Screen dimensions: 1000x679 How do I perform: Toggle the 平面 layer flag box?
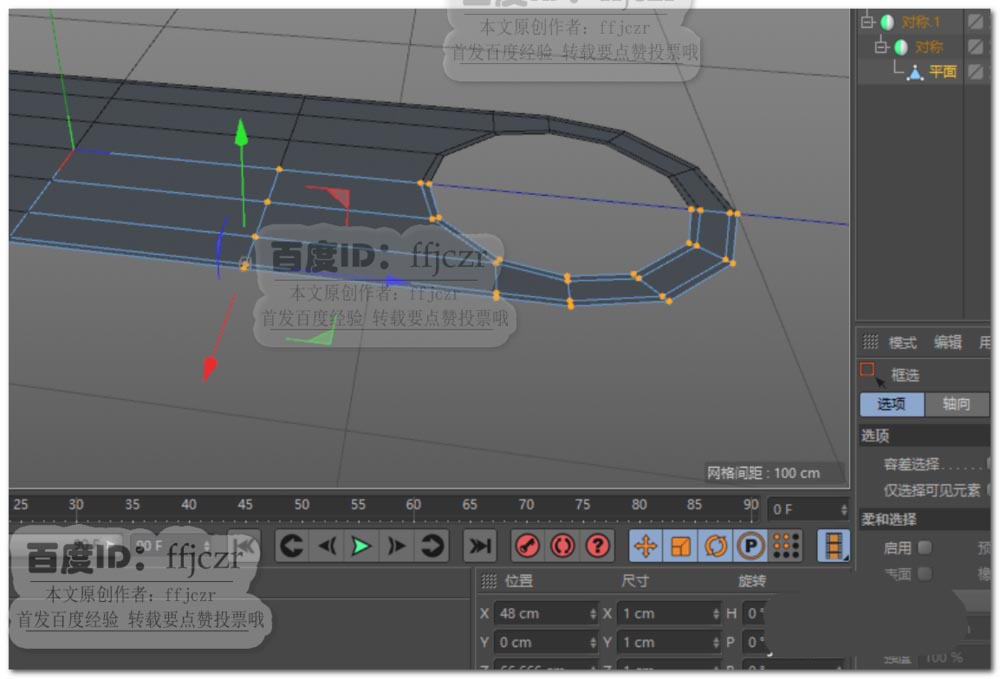coord(976,72)
